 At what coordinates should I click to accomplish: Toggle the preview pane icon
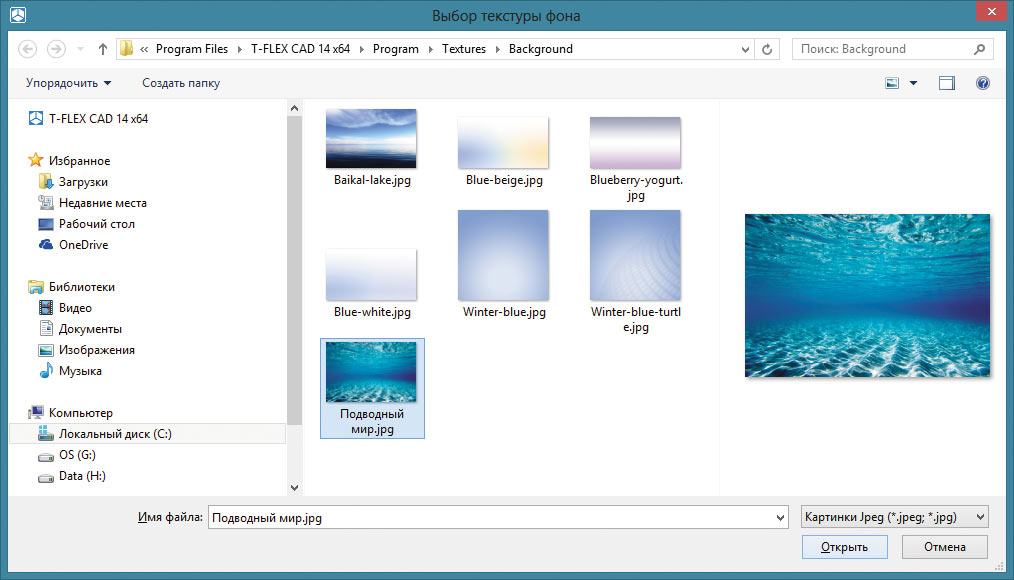tap(947, 83)
